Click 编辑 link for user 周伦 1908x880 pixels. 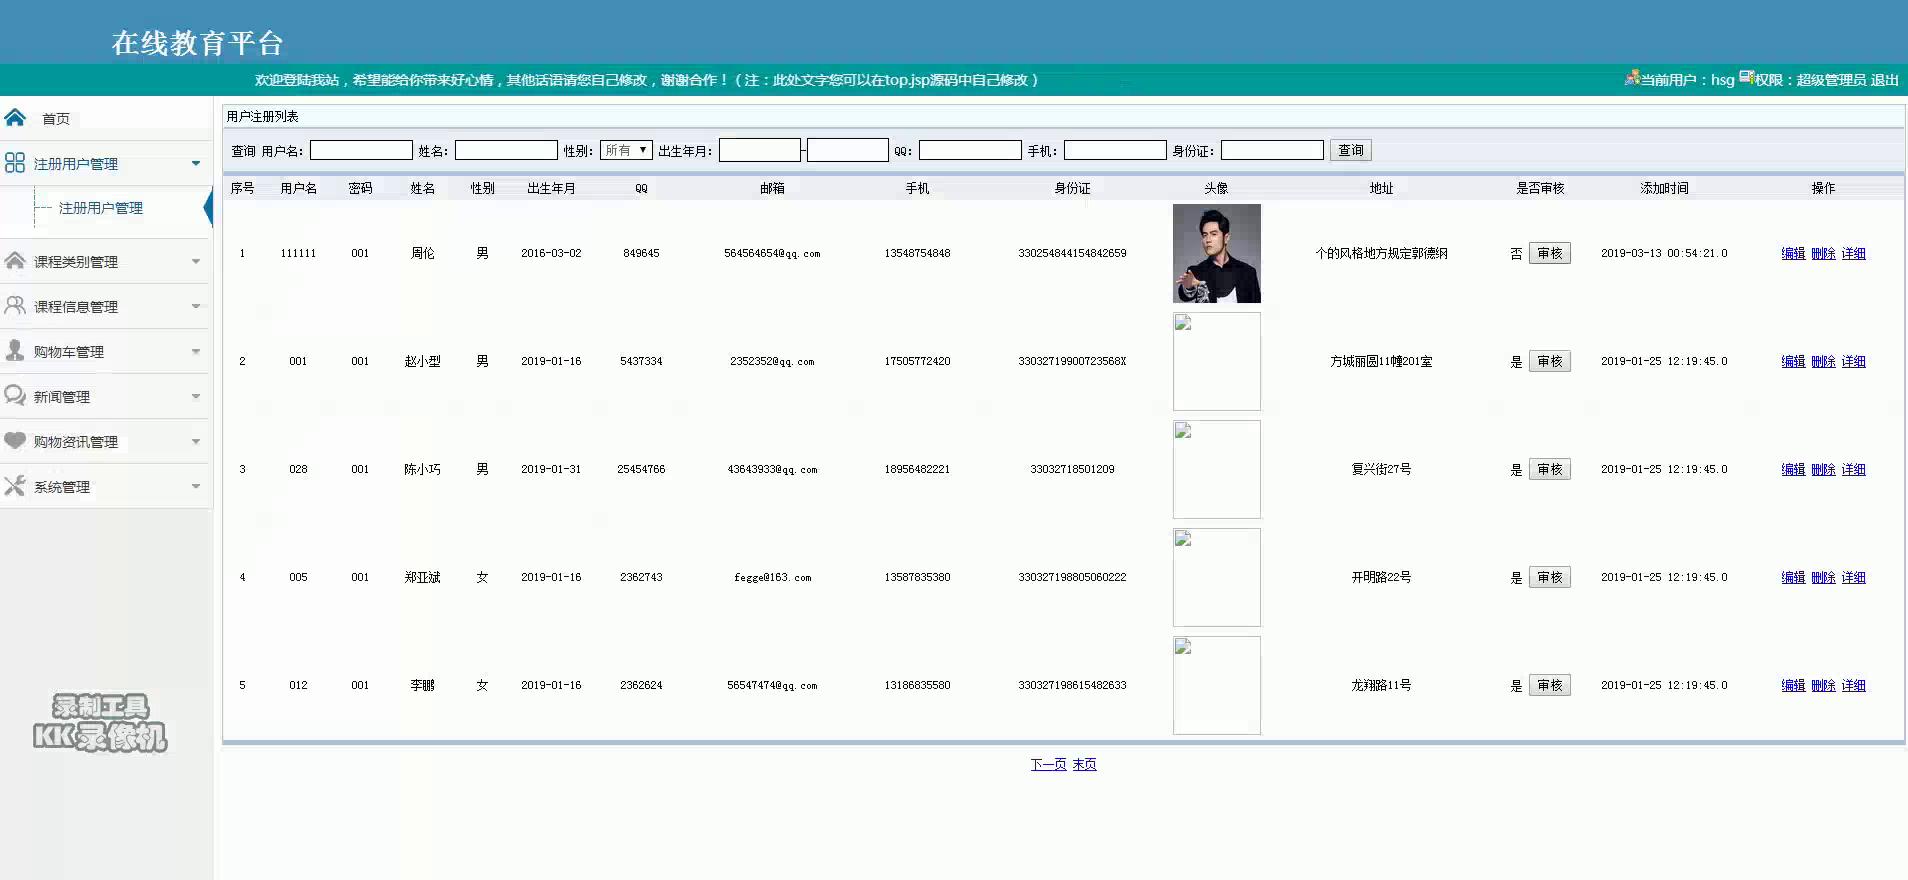(1793, 253)
